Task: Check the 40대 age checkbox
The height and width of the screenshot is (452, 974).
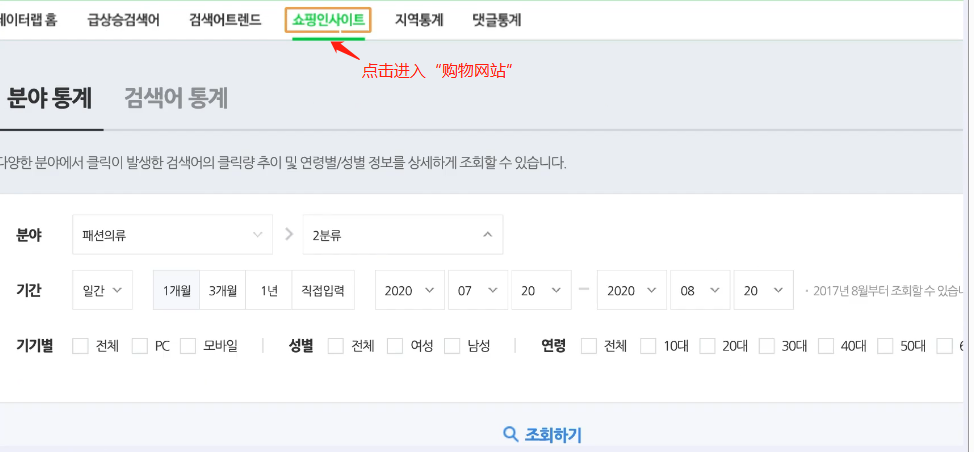Action: pos(826,346)
